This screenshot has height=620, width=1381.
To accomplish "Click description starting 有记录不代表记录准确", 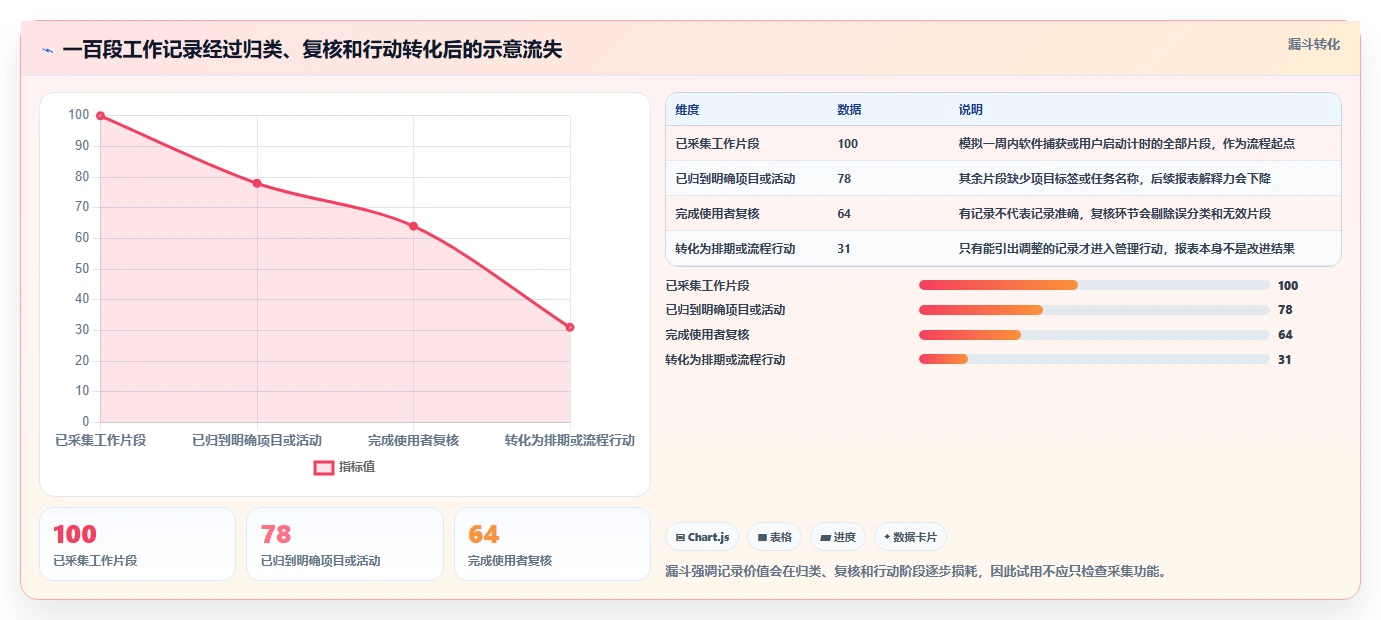I will 1114,214.
